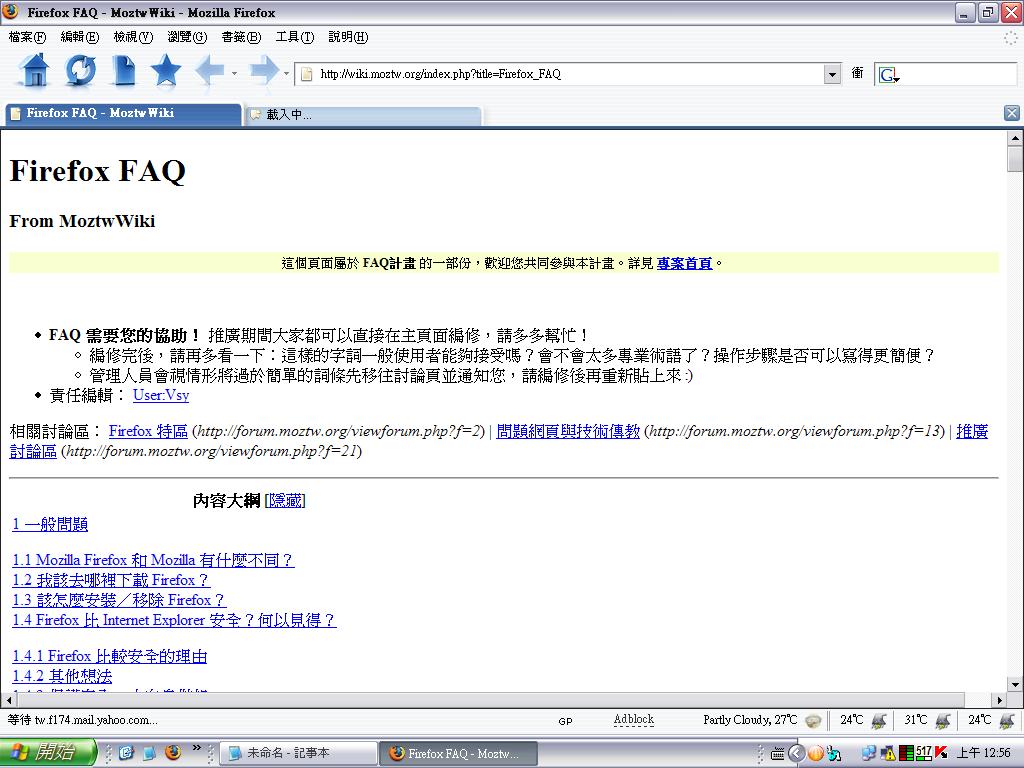Switch to the 載入中 loading tab
The height and width of the screenshot is (768, 1024).
coord(364,114)
